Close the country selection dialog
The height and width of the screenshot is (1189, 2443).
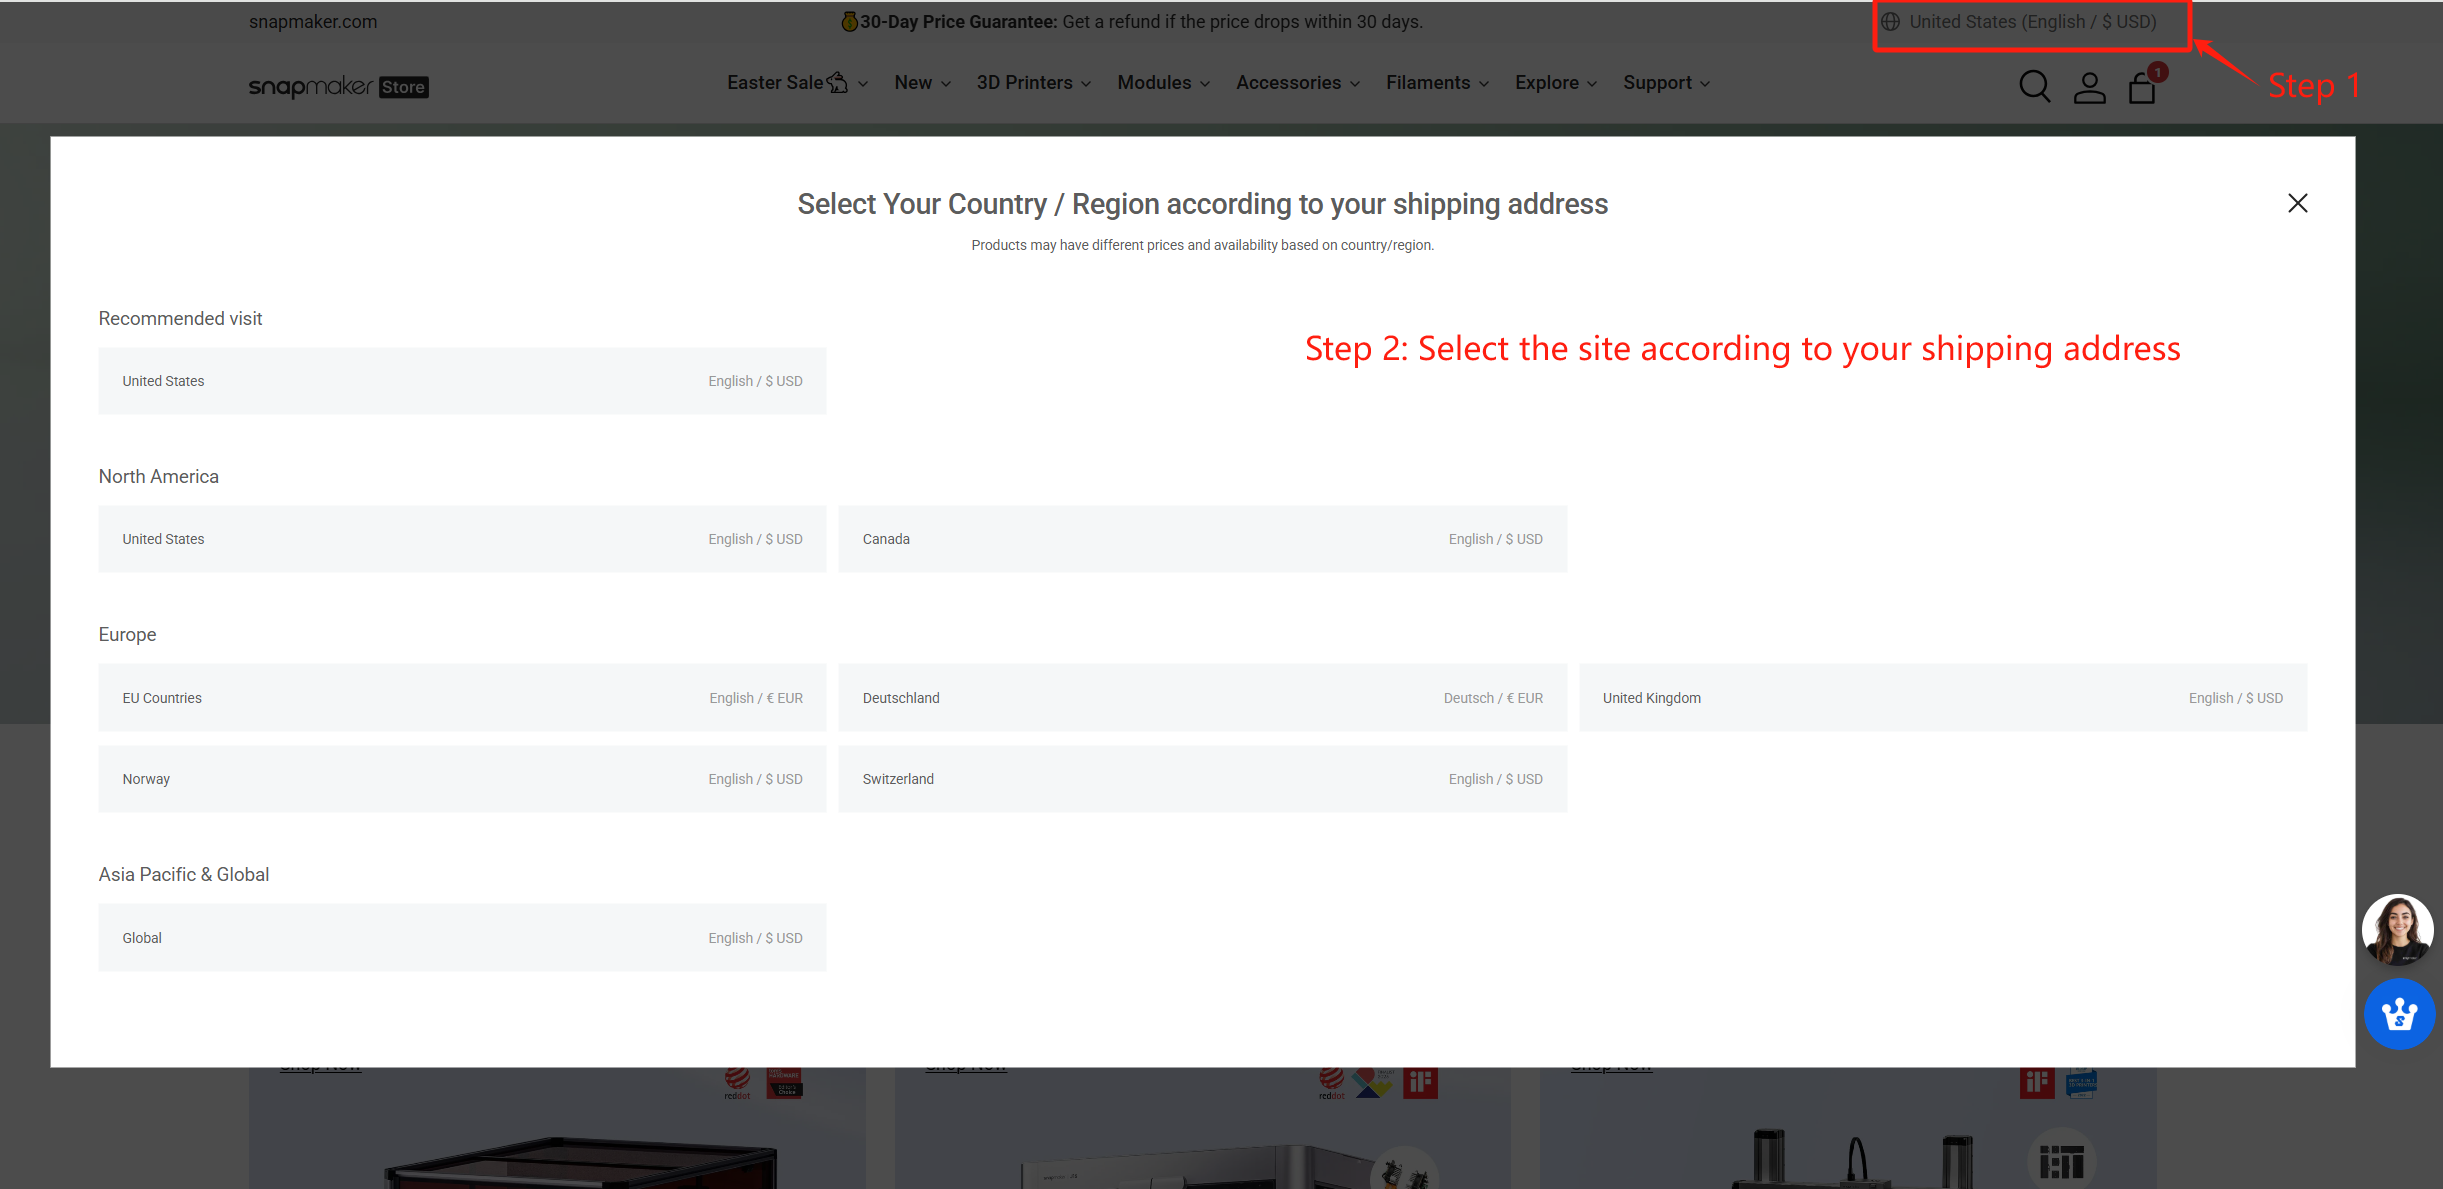(x=2297, y=203)
